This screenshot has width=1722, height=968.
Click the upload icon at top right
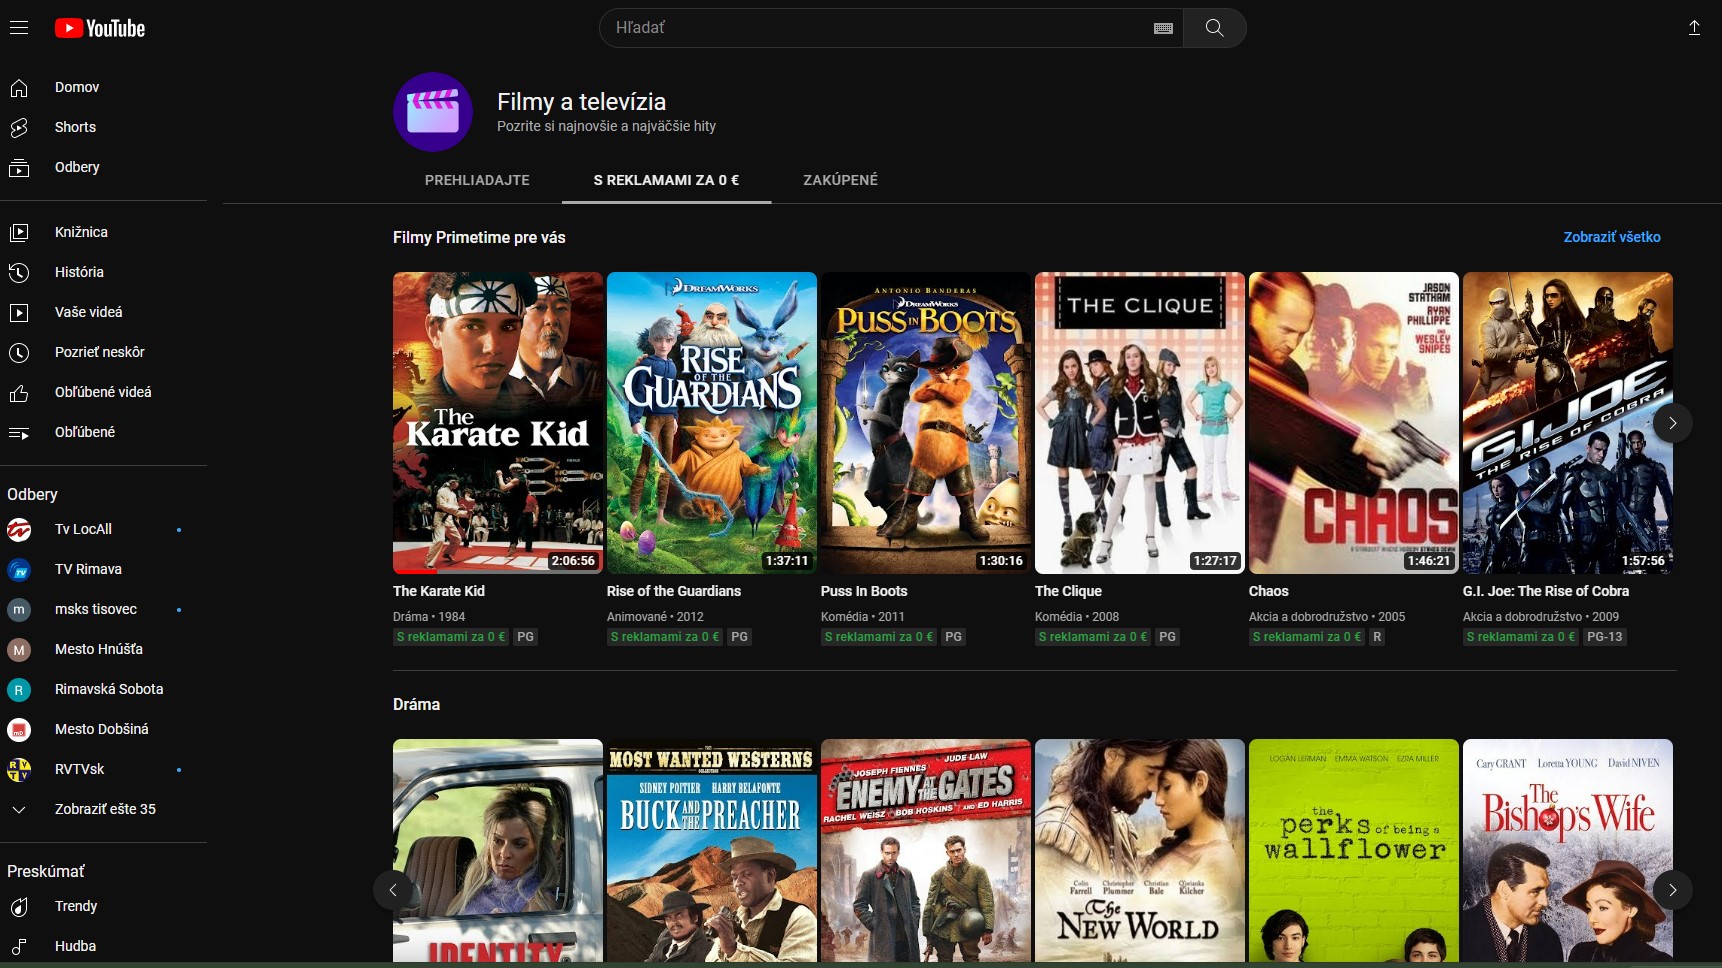pos(1694,28)
